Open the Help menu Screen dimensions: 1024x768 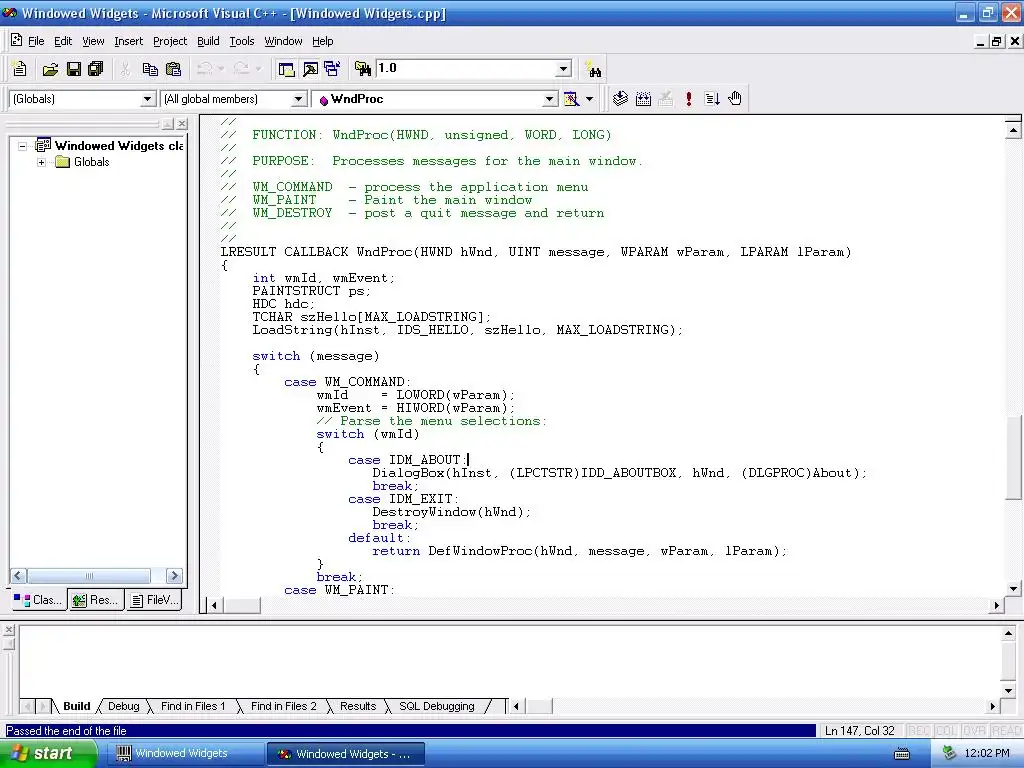[323, 41]
